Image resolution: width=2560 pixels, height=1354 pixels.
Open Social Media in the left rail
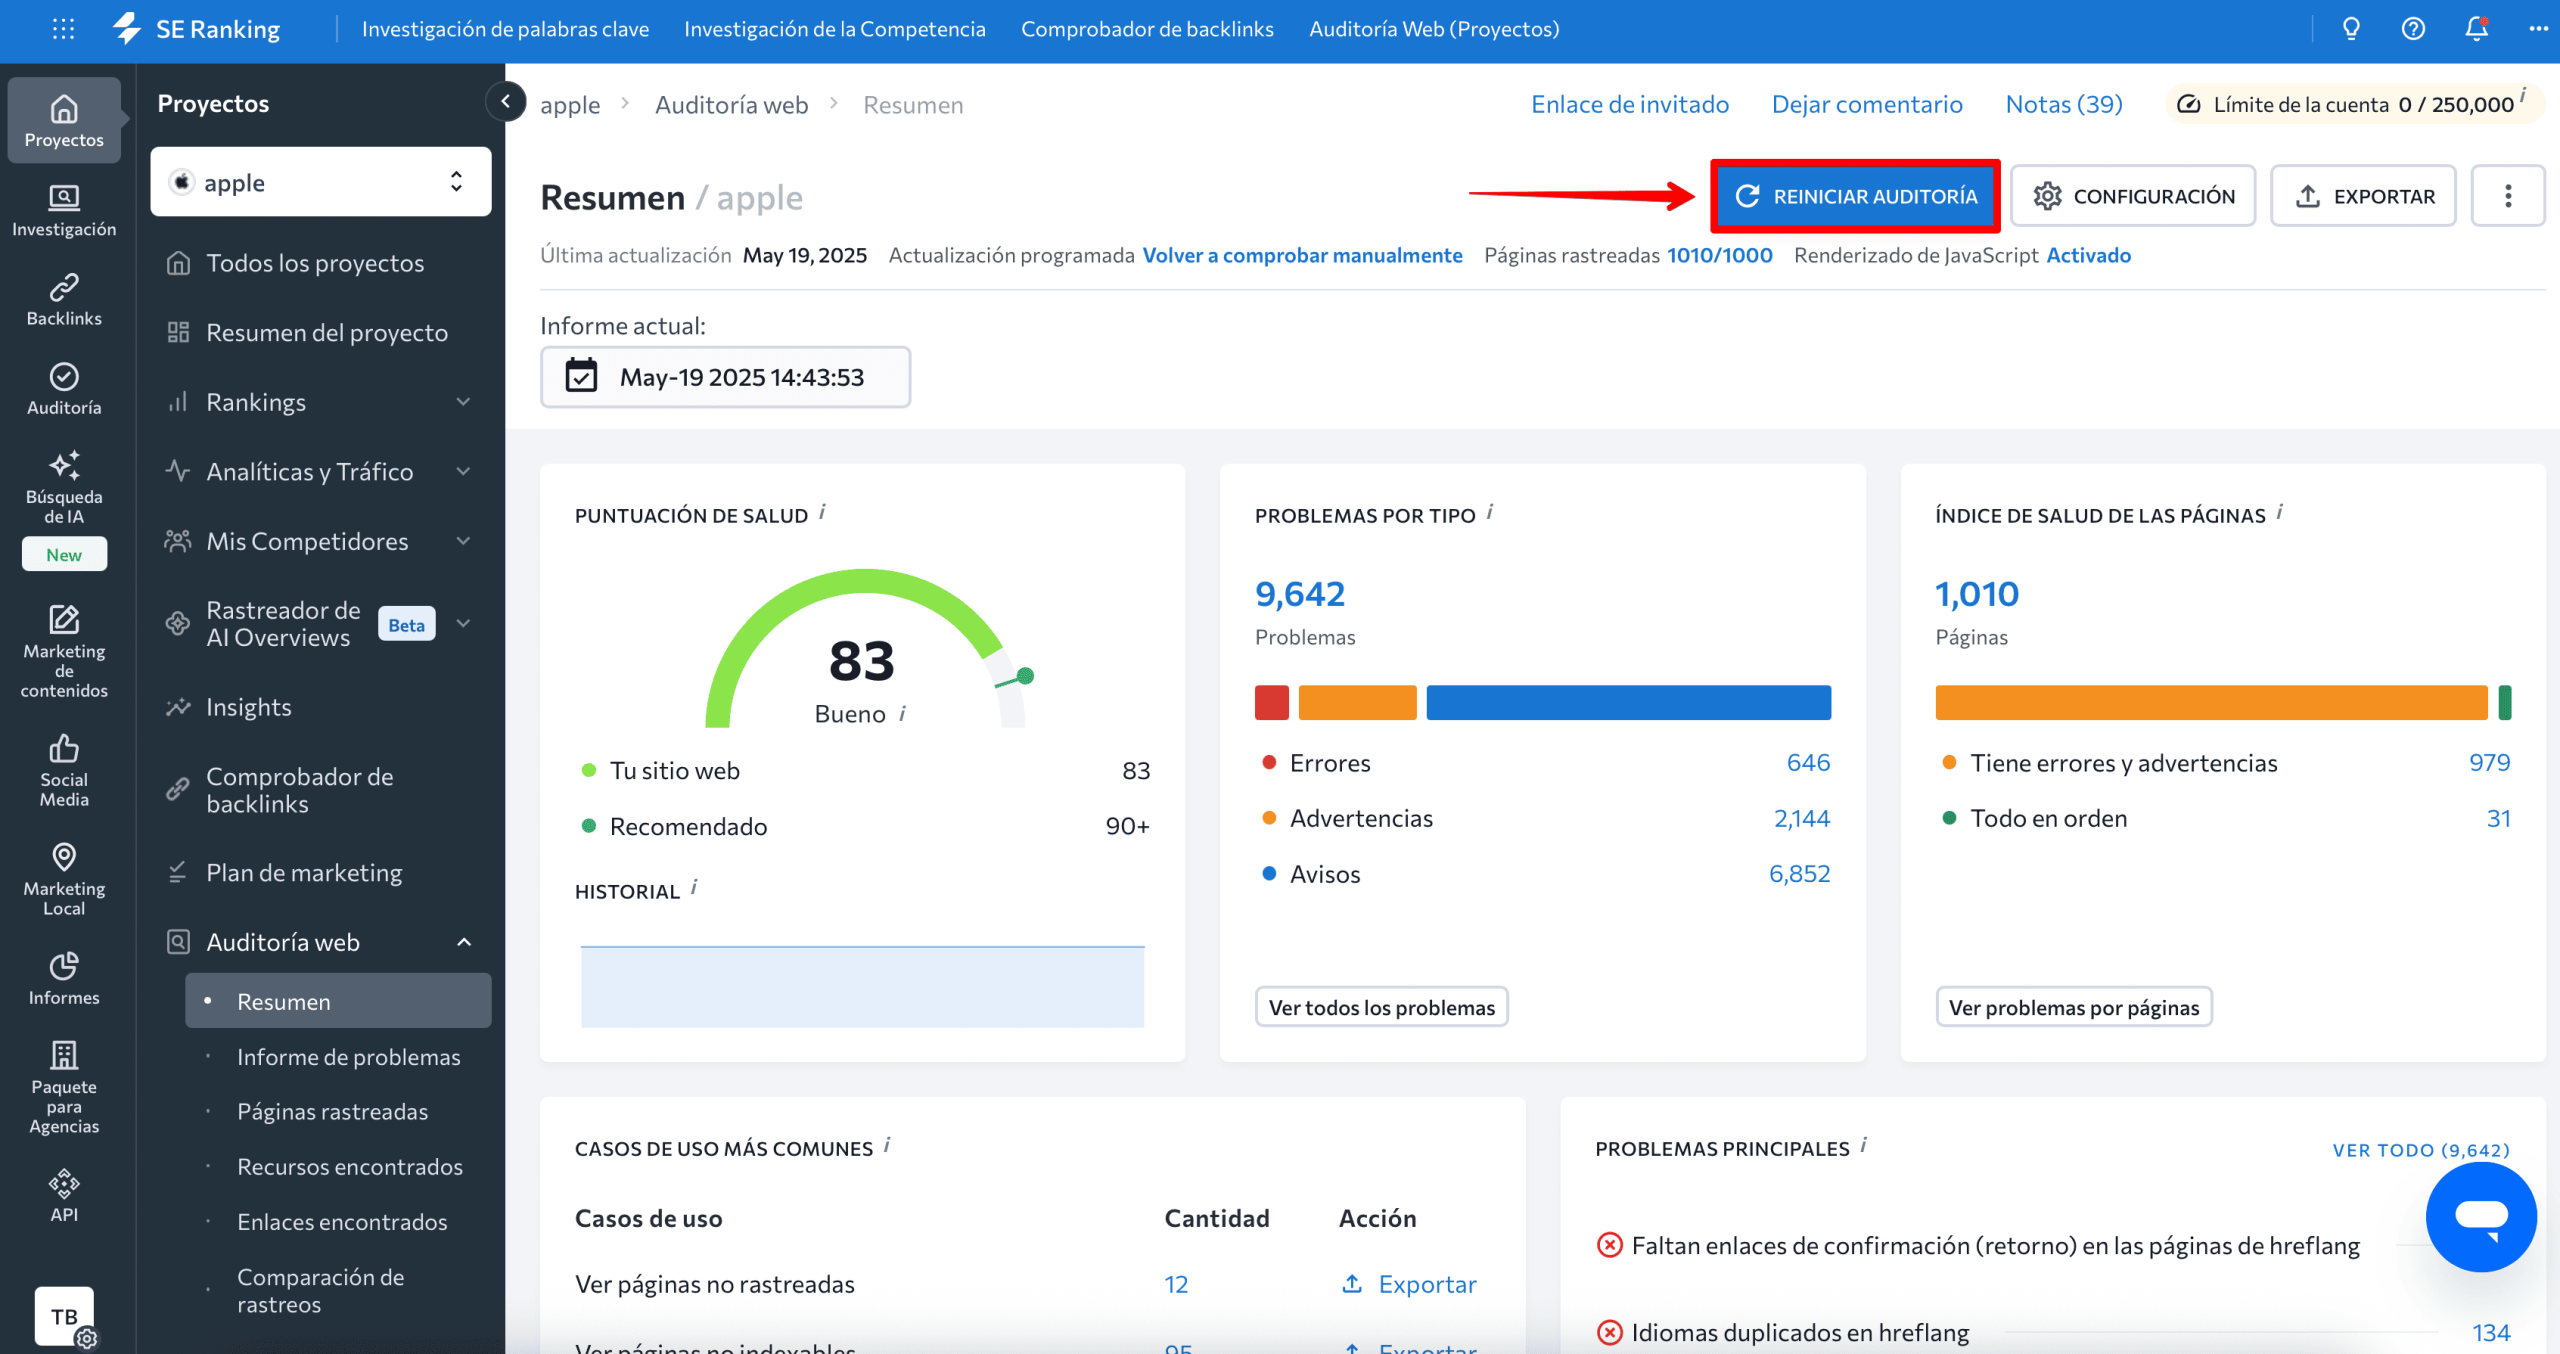[x=64, y=770]
